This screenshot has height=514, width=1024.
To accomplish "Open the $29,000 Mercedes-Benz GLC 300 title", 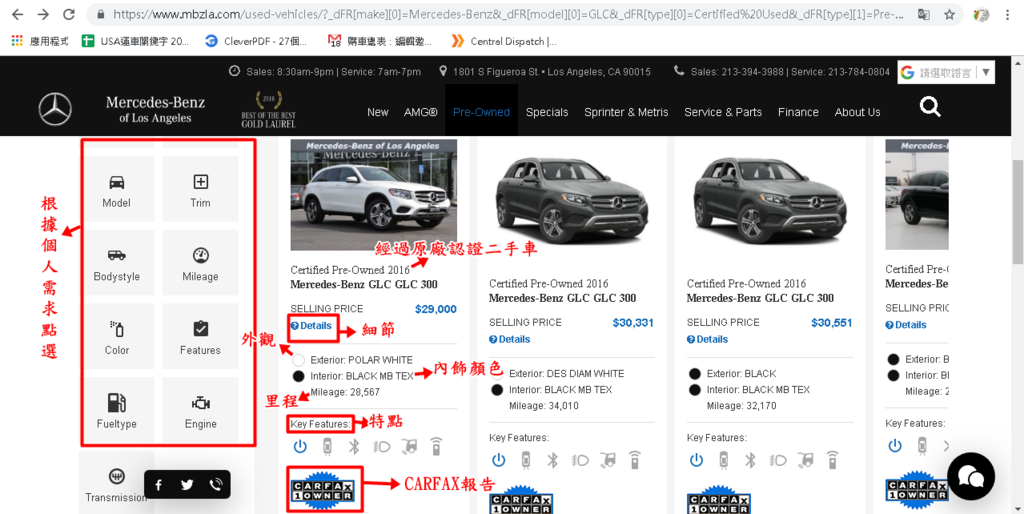I will coord(364,285).
